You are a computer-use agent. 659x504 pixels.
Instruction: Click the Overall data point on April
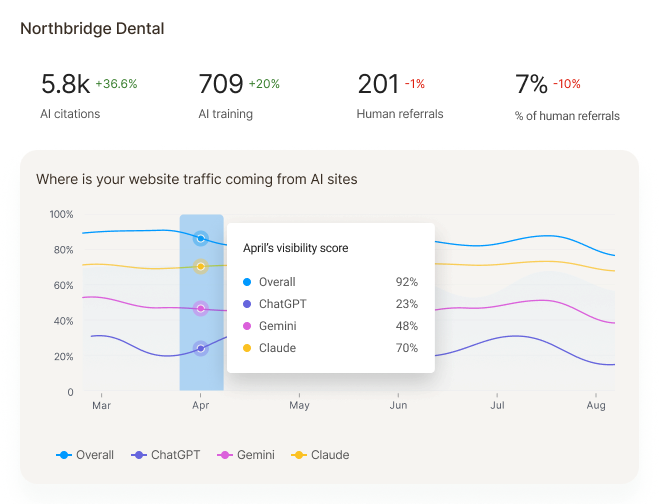[201, 239]
